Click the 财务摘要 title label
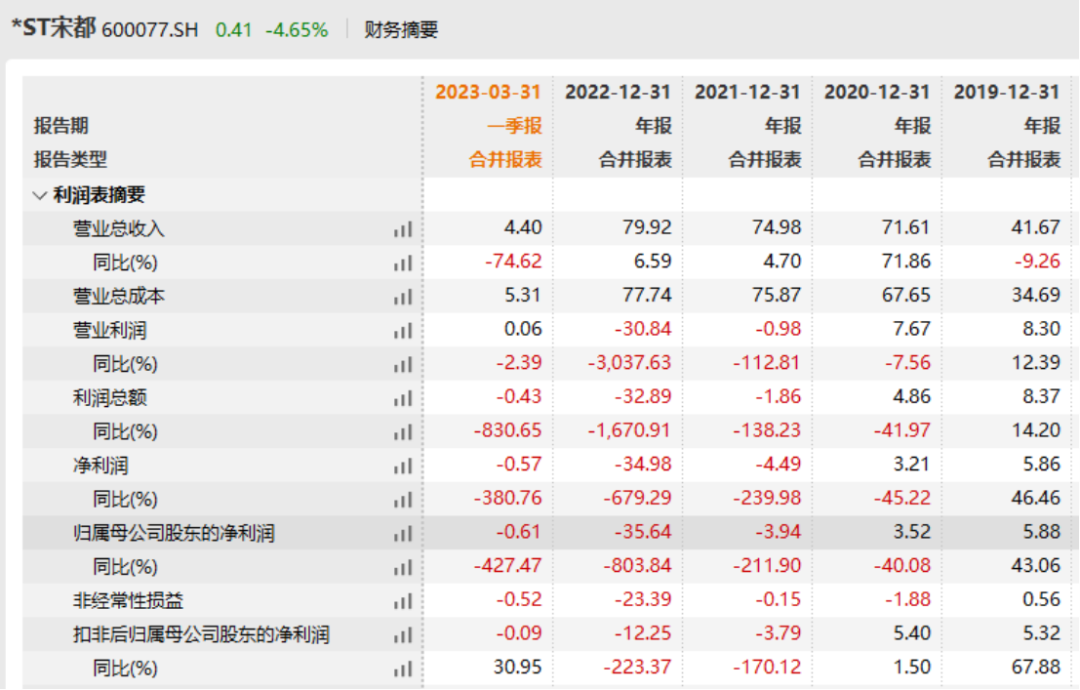Screen dimensions: 1080x690 click(400, 30)
